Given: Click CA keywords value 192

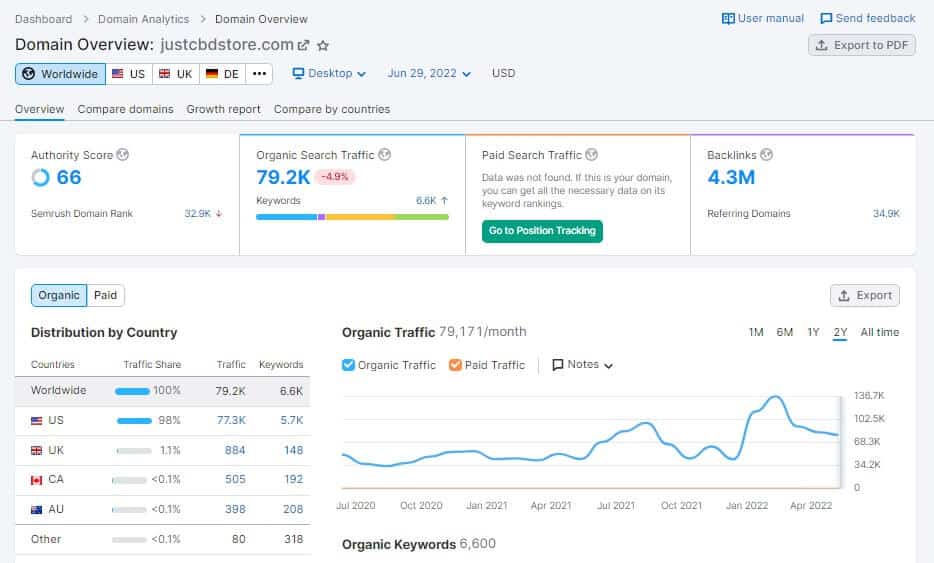Looking at the screenshot, I should click(294, 480).
